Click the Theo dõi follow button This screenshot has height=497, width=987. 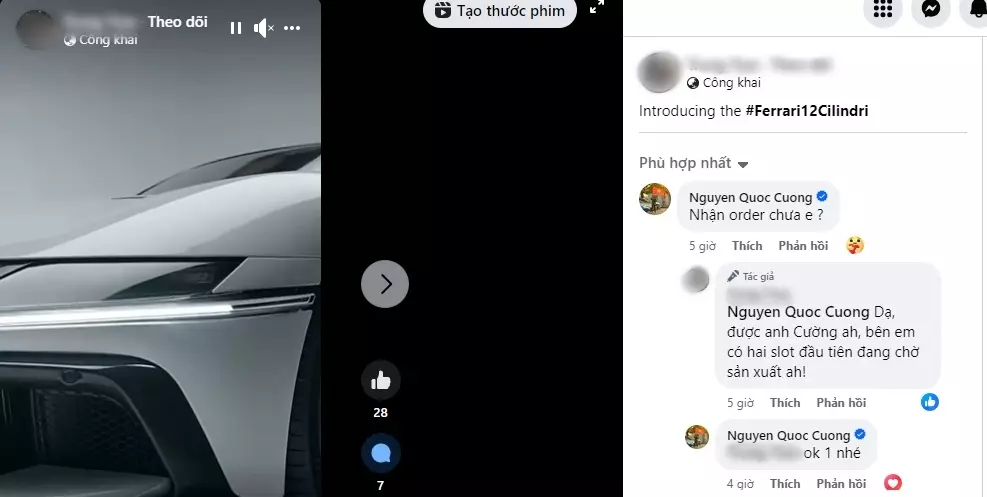click(178, 21)
